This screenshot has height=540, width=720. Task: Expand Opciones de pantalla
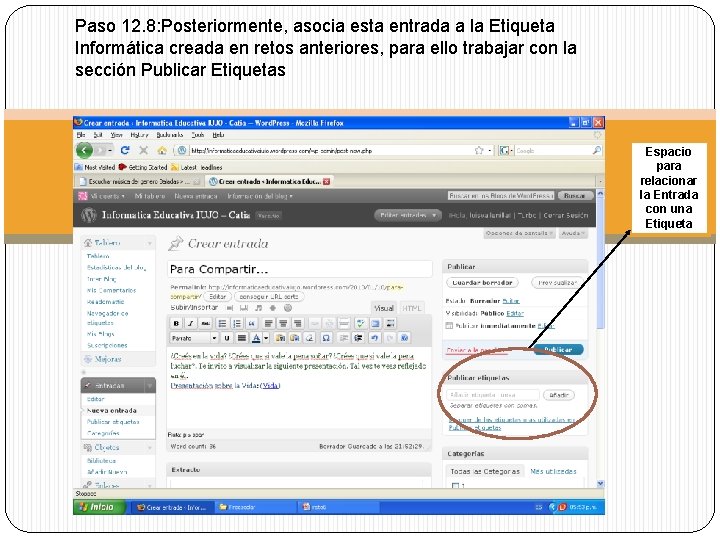[x=519, y=234]
